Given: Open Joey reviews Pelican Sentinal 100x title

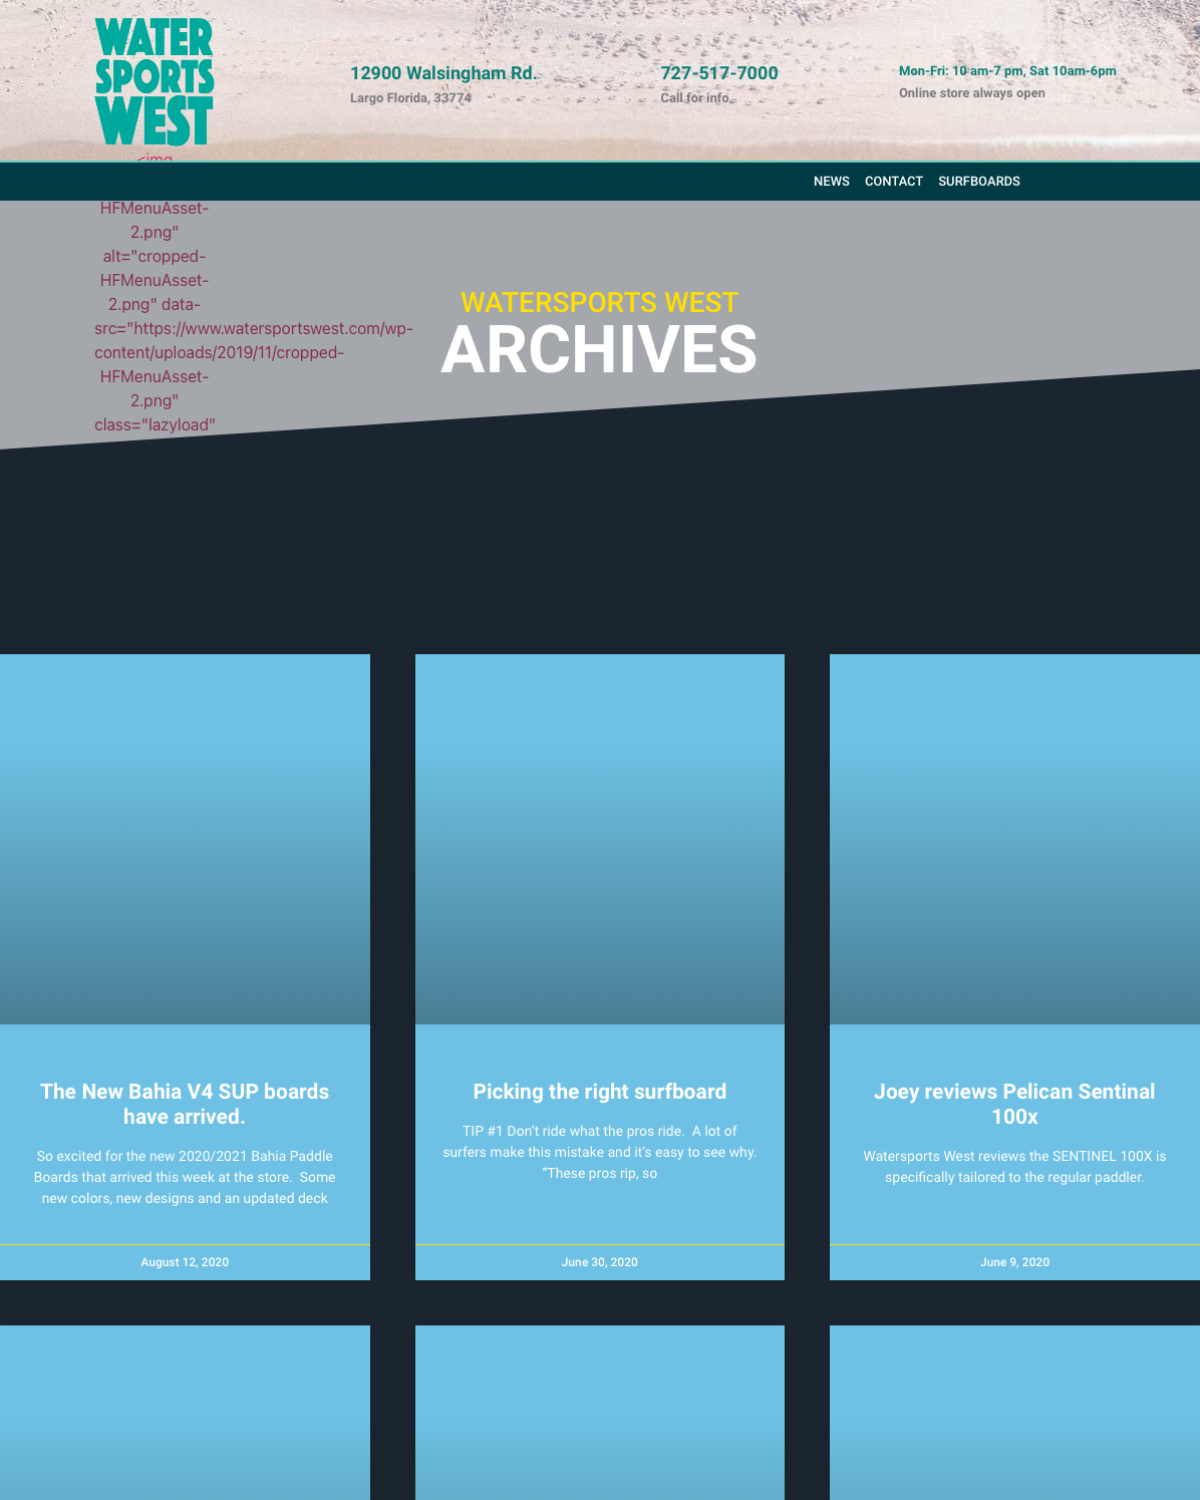Looking at the screenshot, I should pyautogui.click(x=1014, y=1104).
